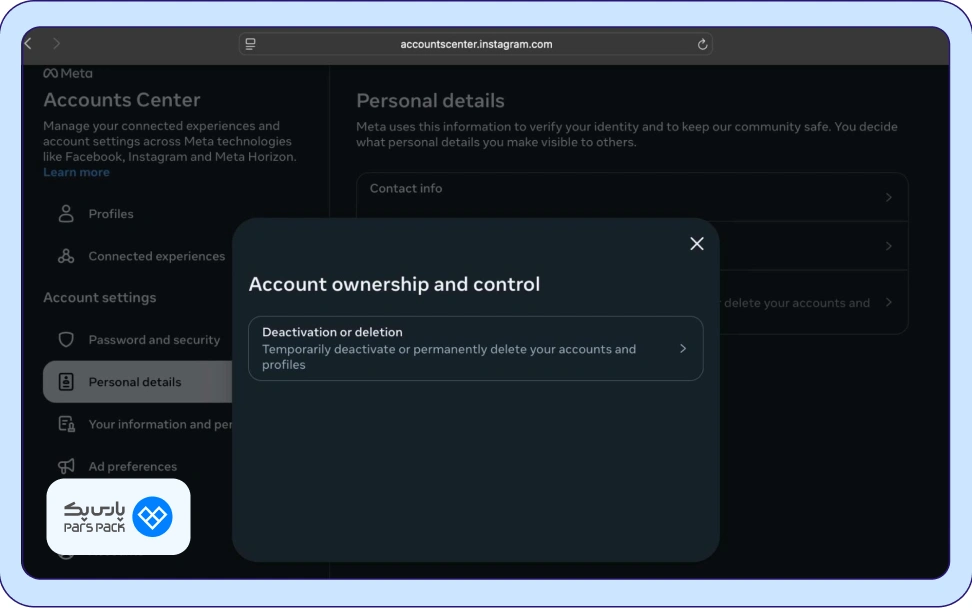Reload the page using the refresh icon

pos(702,44)
